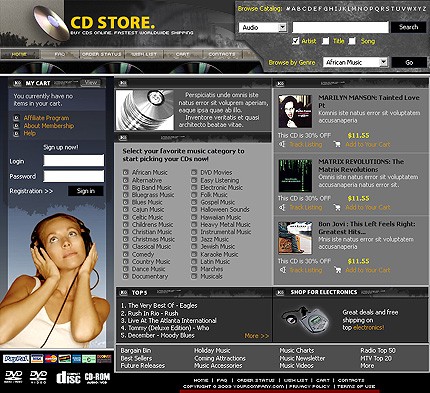
Task: Click the Login input field
Action: [x=74, y=160]
